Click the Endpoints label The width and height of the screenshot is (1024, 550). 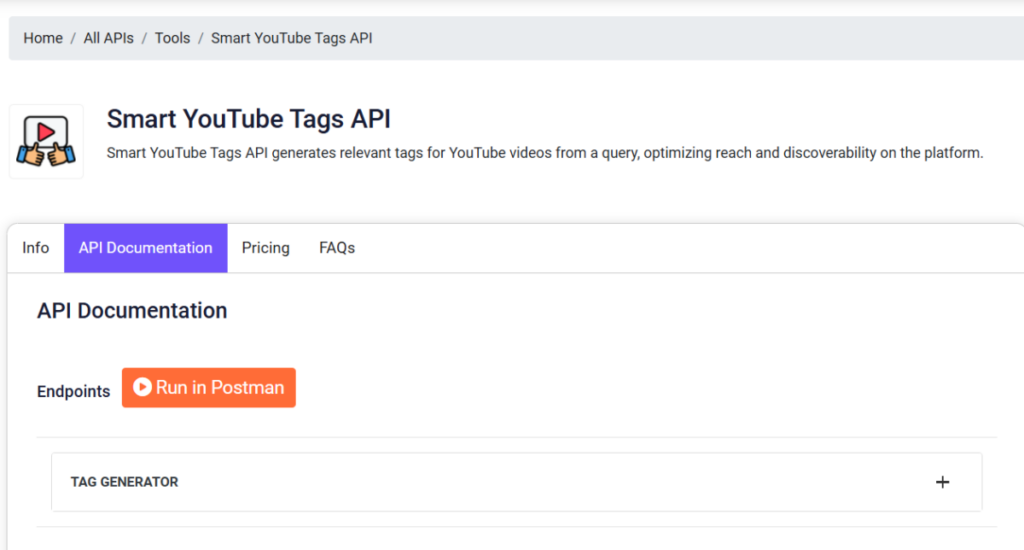click(x=74, y=391)
